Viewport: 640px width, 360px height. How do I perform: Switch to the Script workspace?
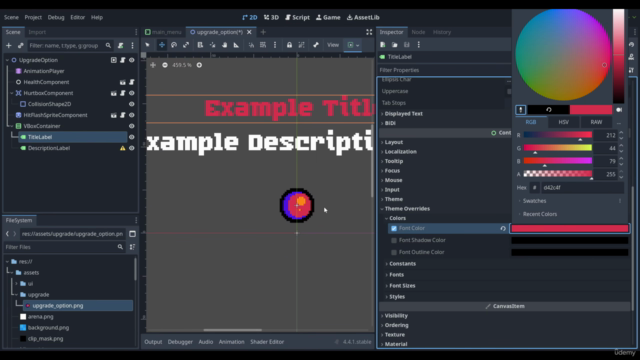point(297,17)
